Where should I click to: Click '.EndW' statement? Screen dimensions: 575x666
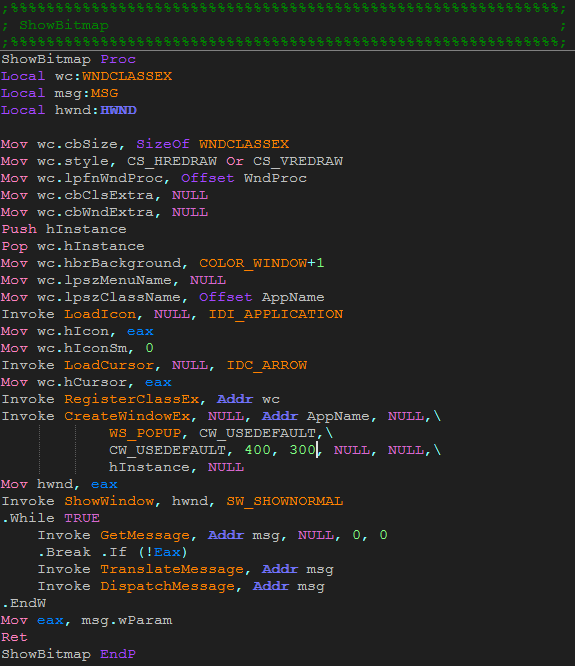[x=24, y=603]
